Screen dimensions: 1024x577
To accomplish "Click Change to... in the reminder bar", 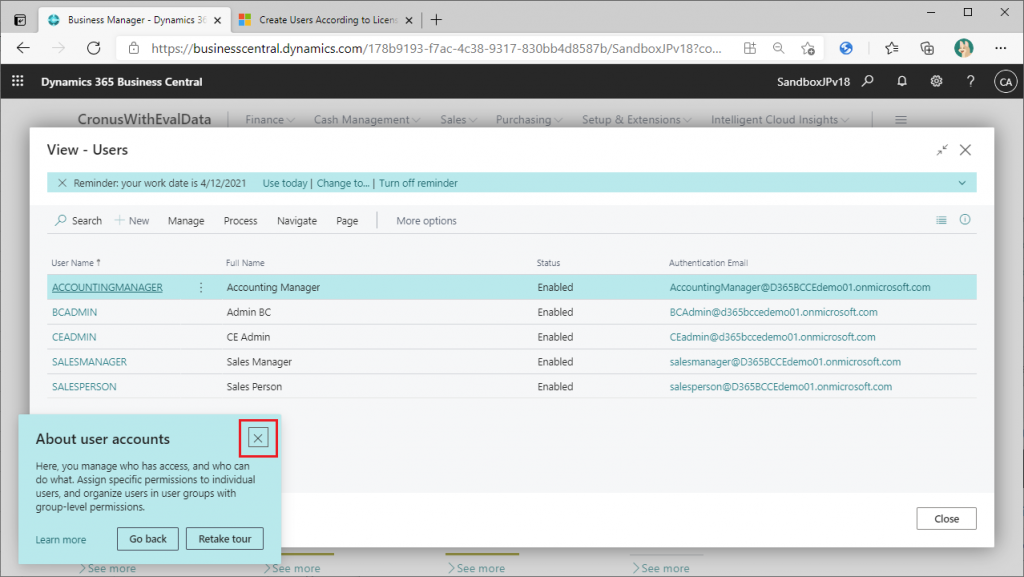I will 343,183.
